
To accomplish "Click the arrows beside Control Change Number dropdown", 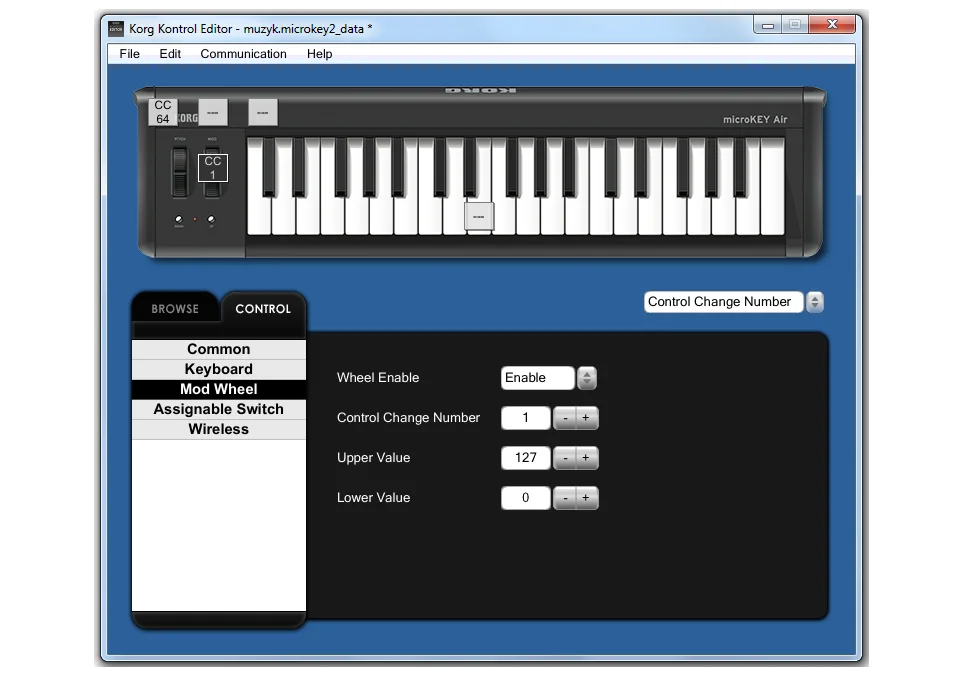I will (814, 302).
